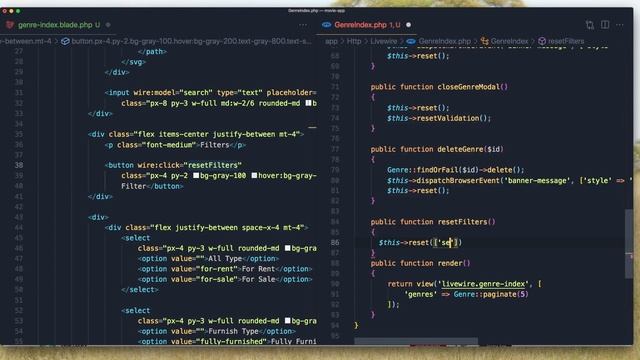Click line number 86 in right editor

click(x=335, y=242)
